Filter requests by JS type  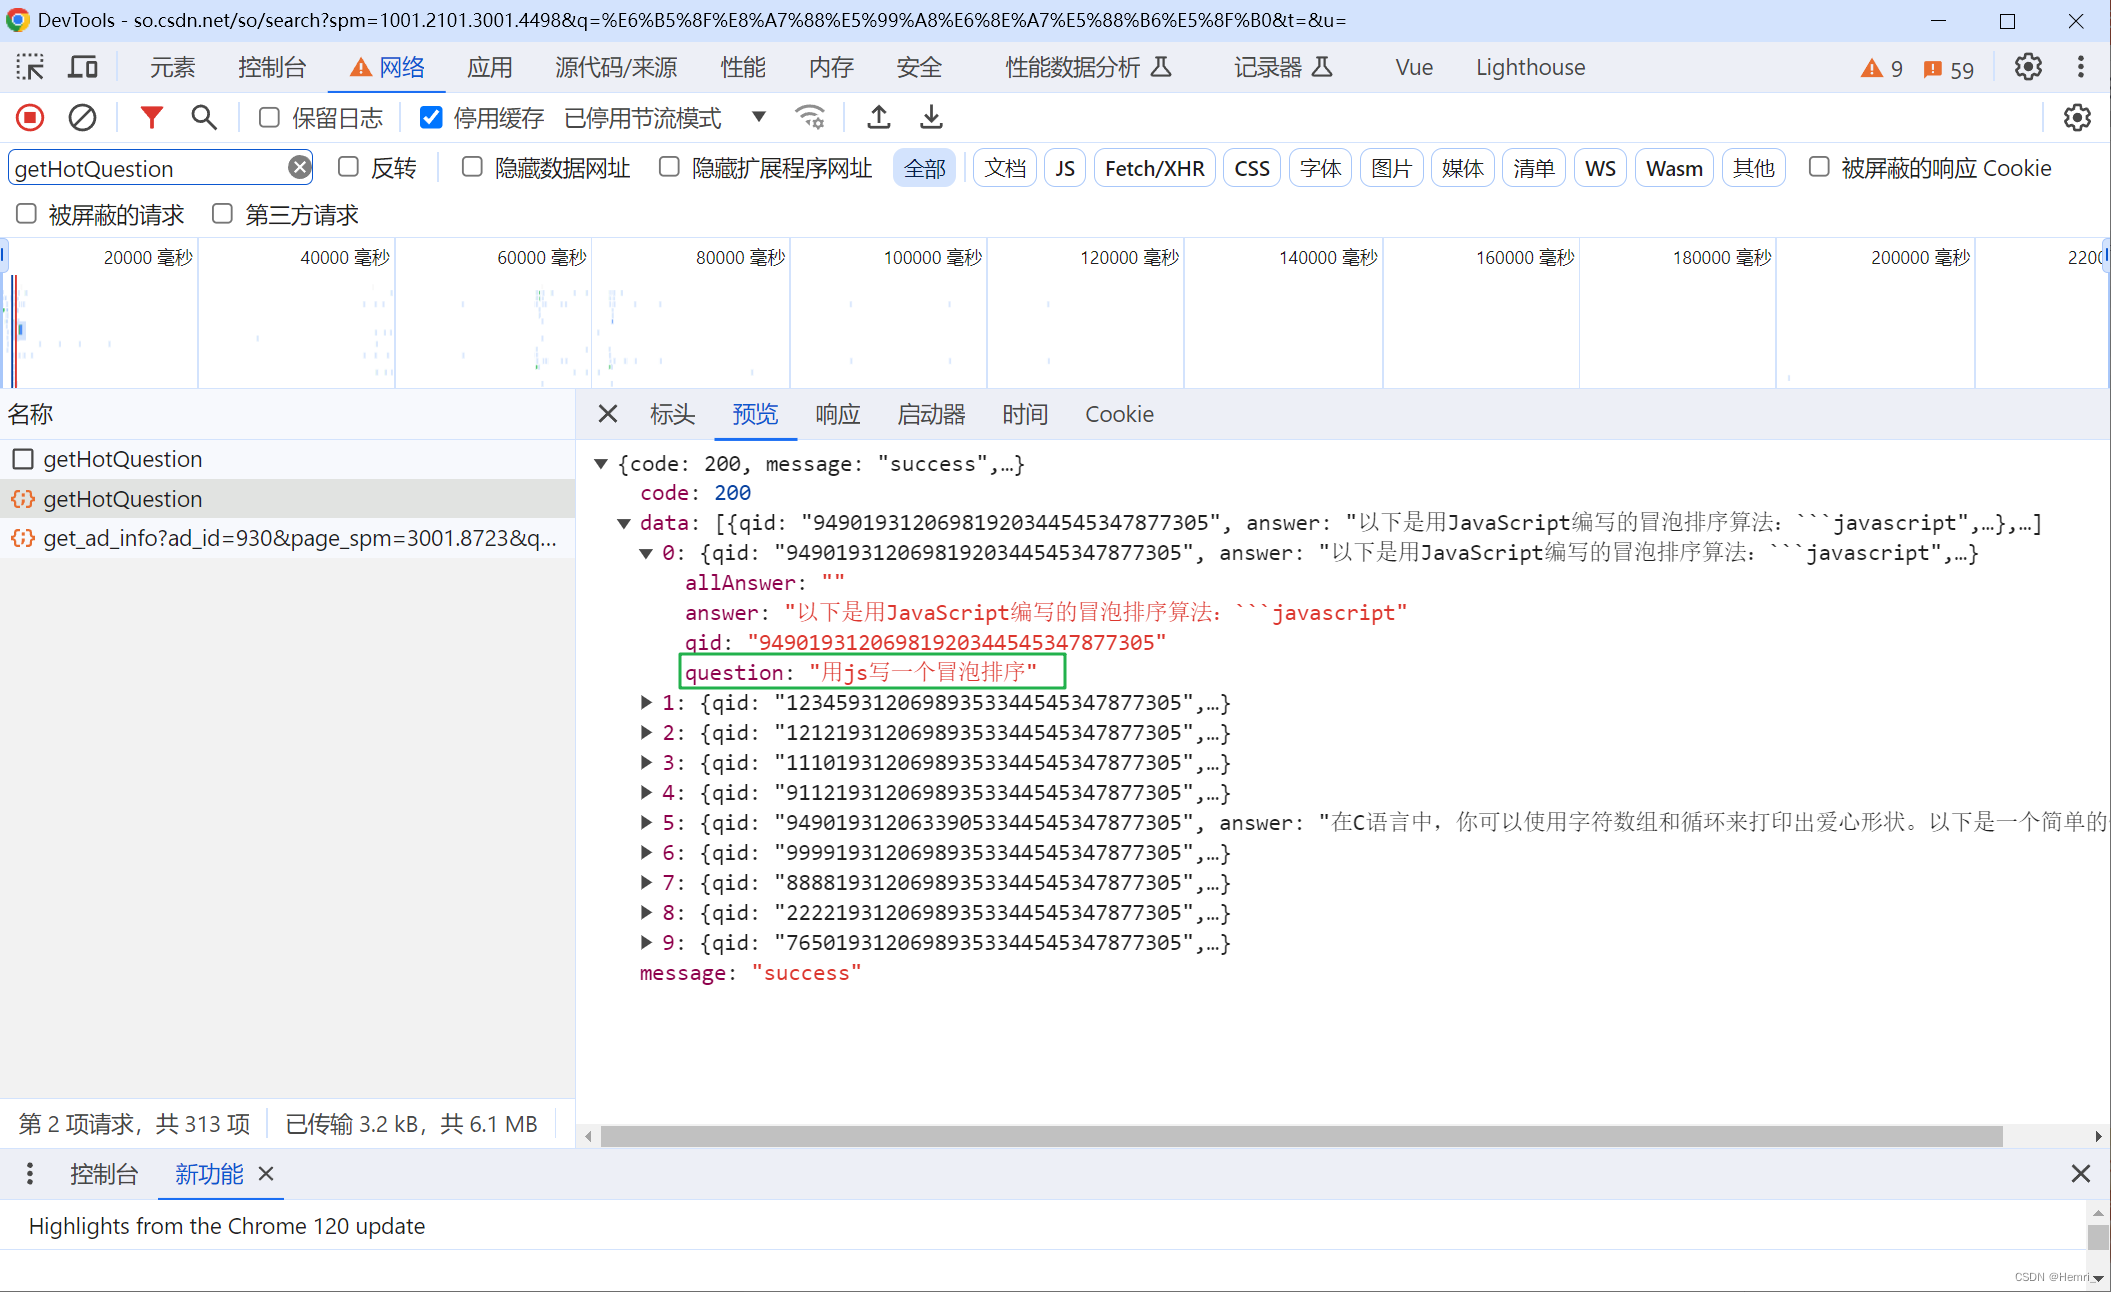(1065, 168)
